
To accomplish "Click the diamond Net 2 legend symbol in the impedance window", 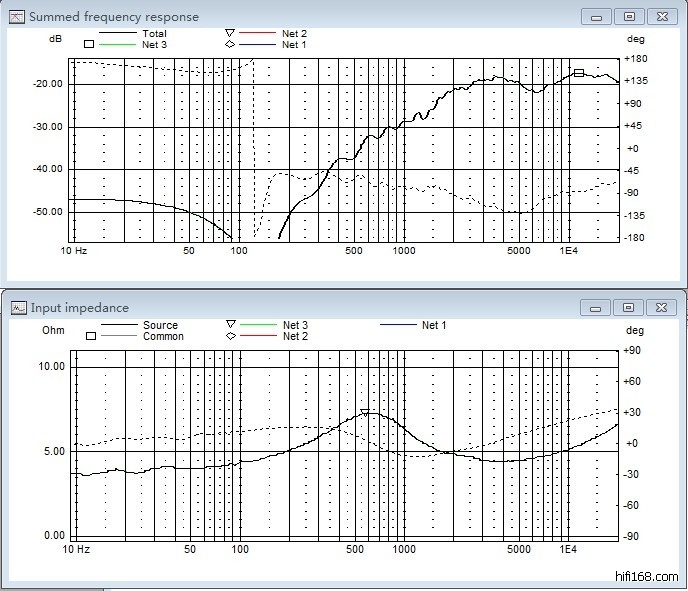I will pyautogui.click(x=230, y=337).
